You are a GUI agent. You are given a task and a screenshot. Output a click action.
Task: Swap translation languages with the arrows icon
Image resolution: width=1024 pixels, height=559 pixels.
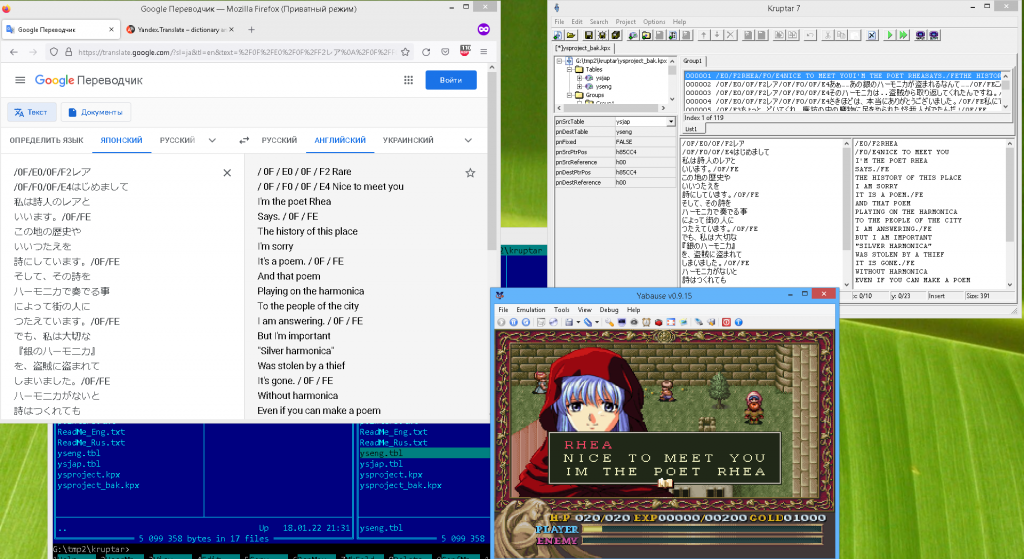point(244,140)
